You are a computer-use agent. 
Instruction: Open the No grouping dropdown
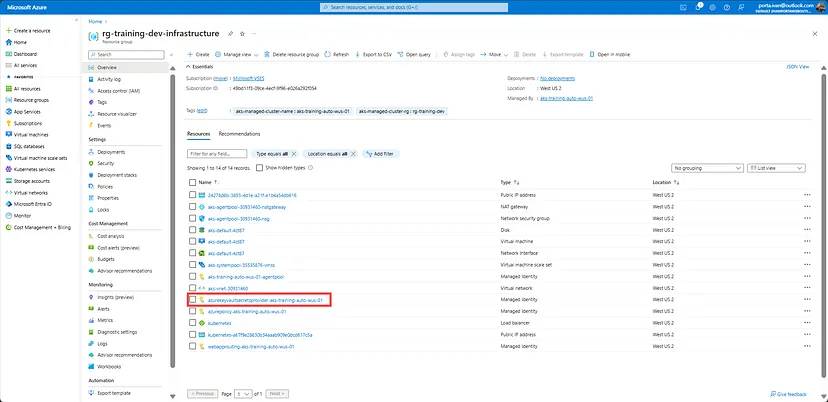707,168
